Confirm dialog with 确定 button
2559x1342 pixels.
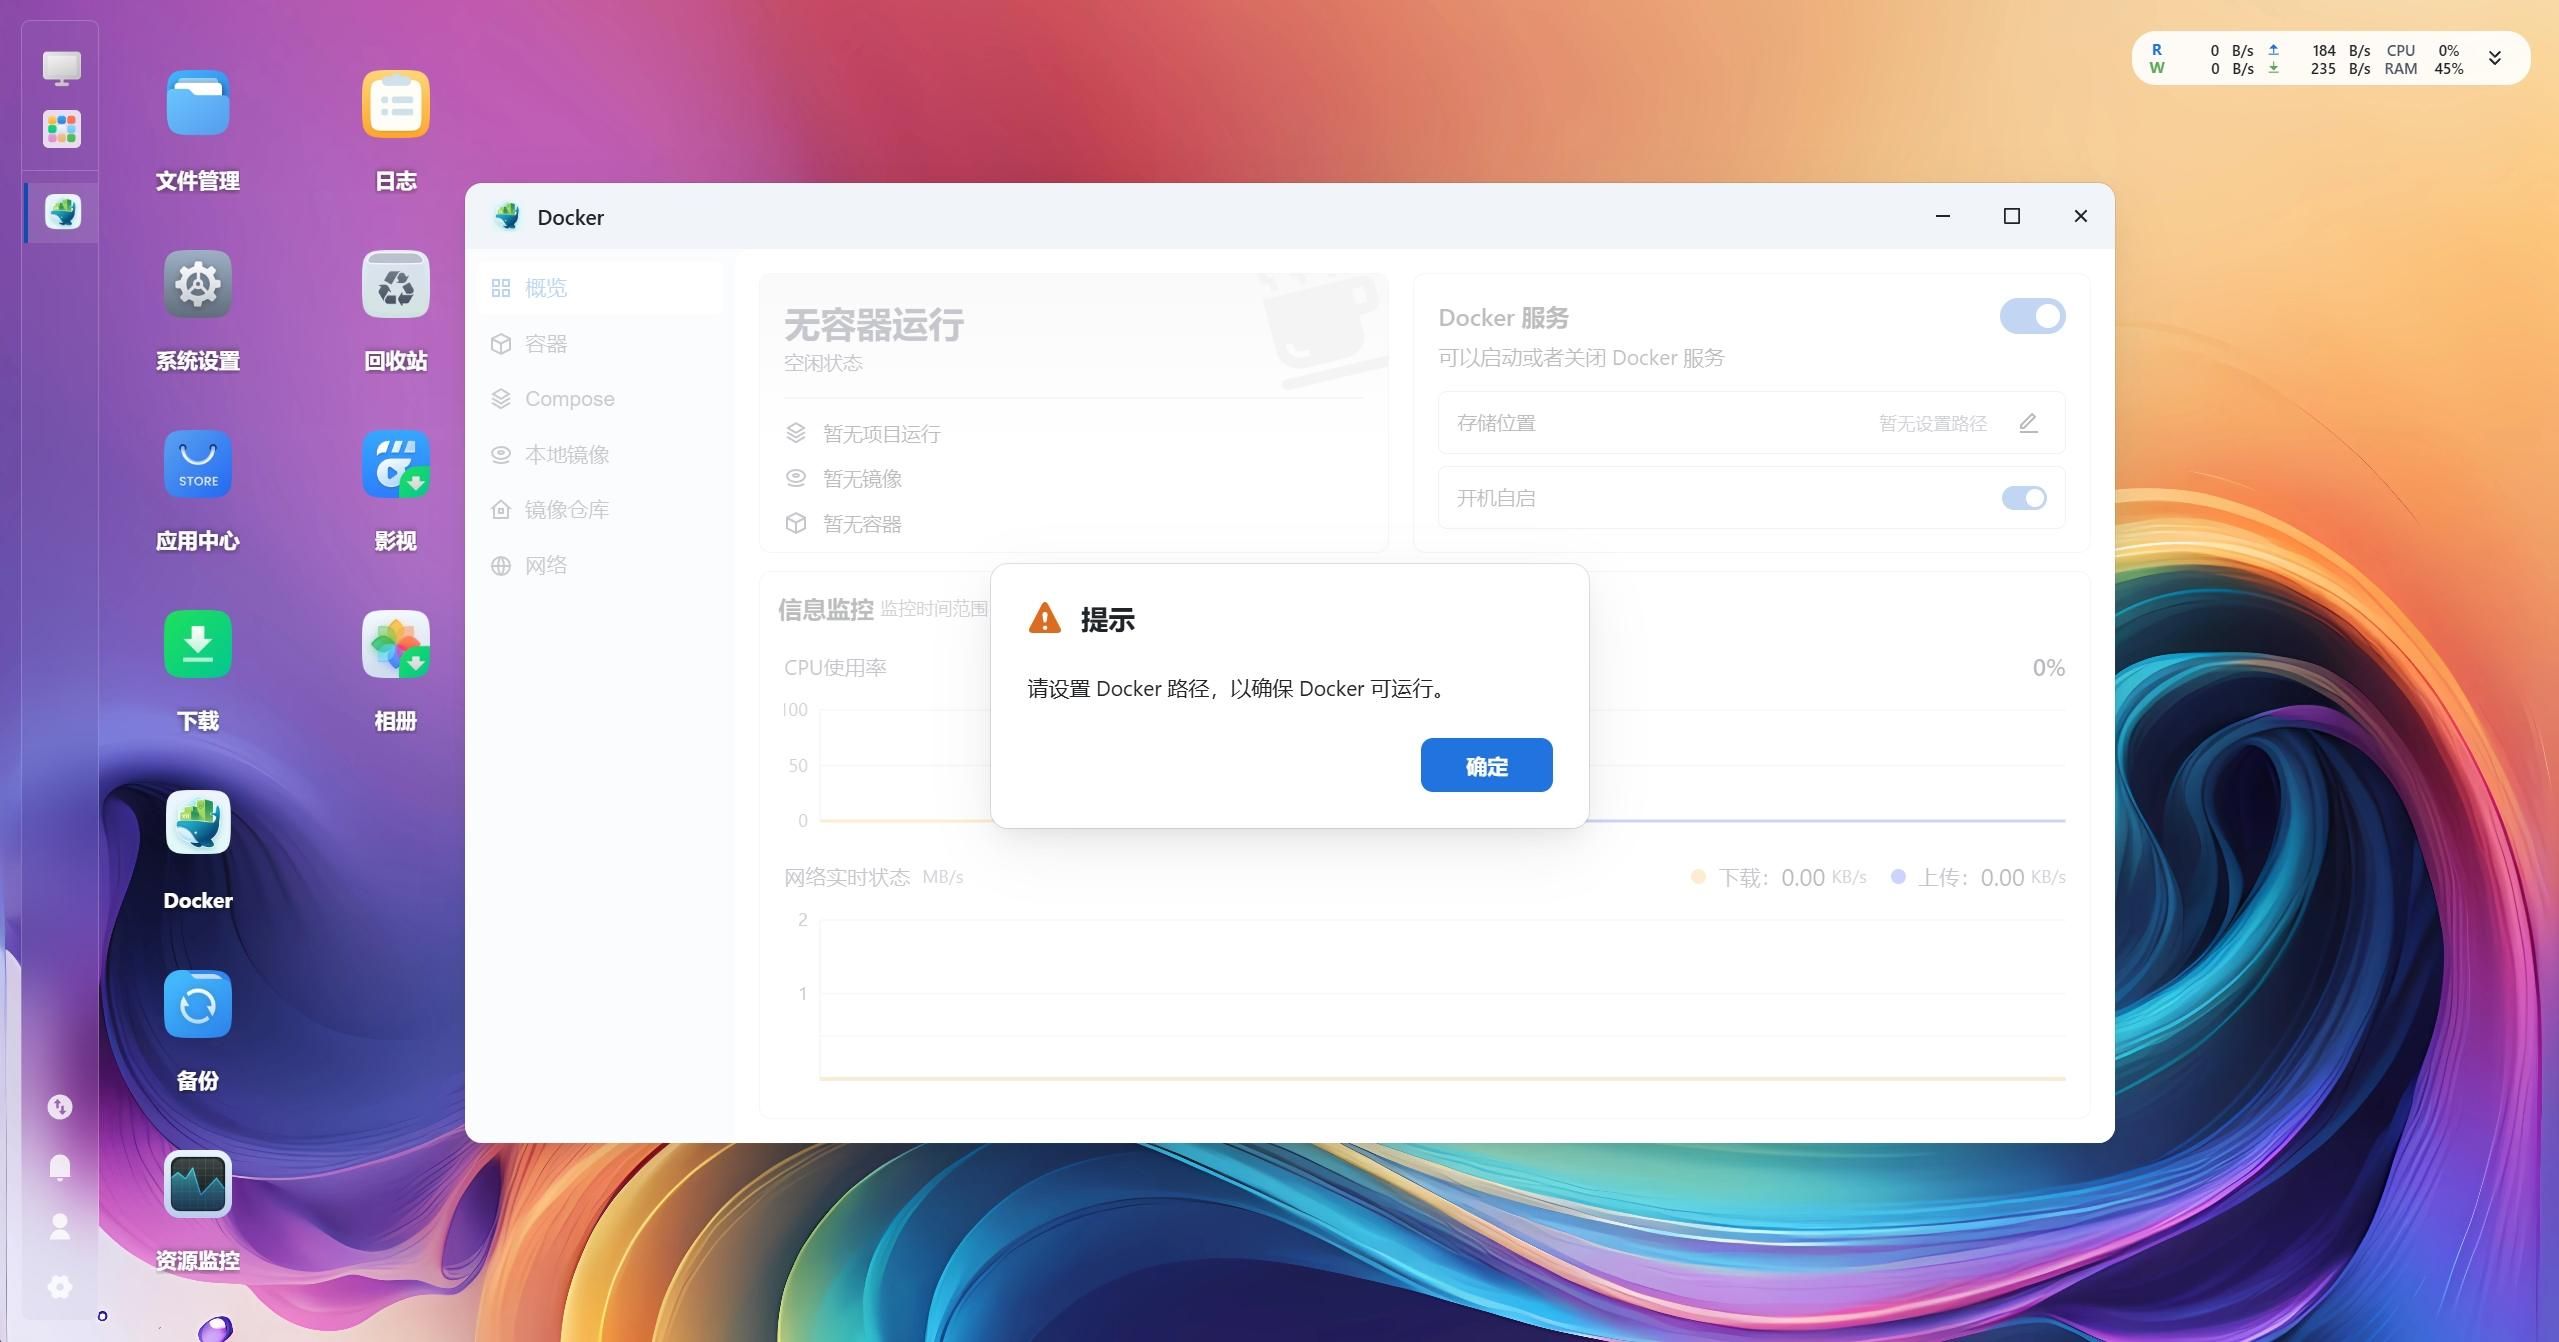click(1486, 765)
